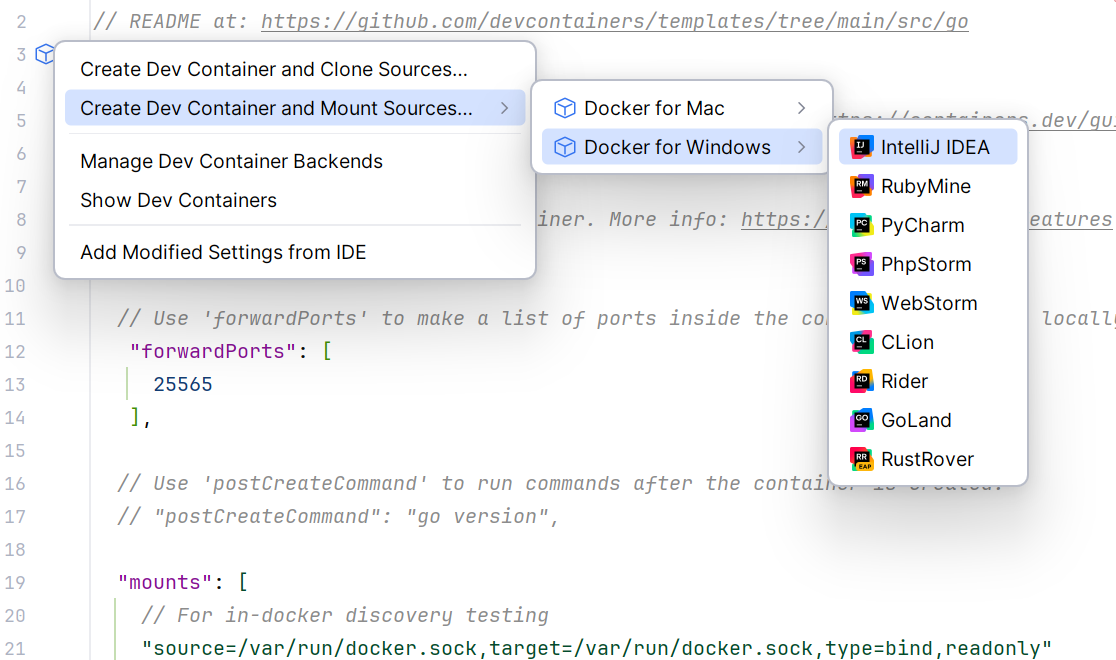Click the Docker for Windows cube icon
The image size is (1116, 660).
(564, 147)
